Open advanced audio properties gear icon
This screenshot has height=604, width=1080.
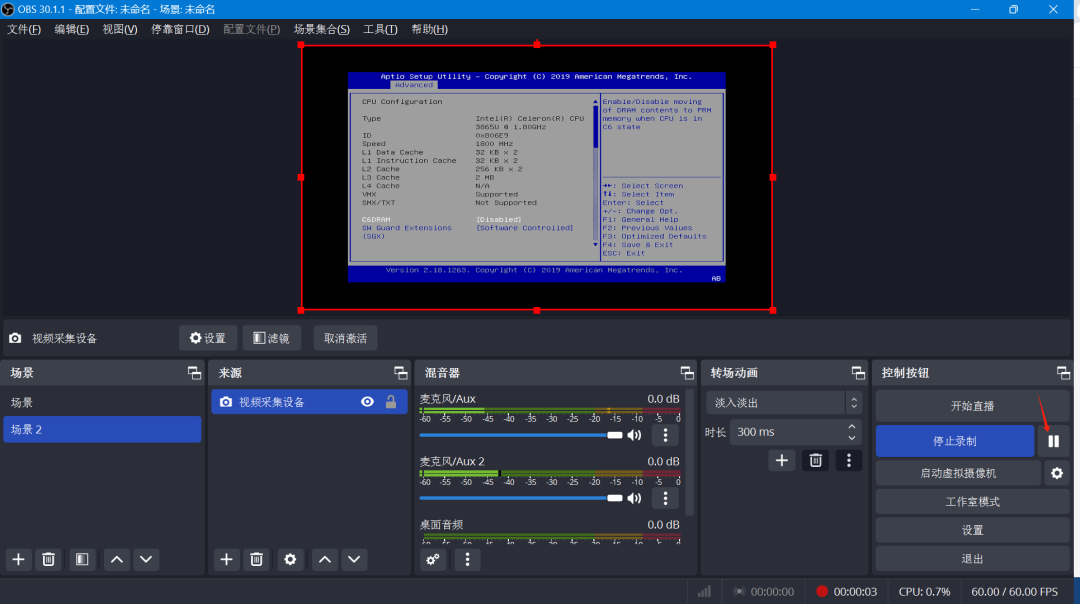(x=433, y=559)
